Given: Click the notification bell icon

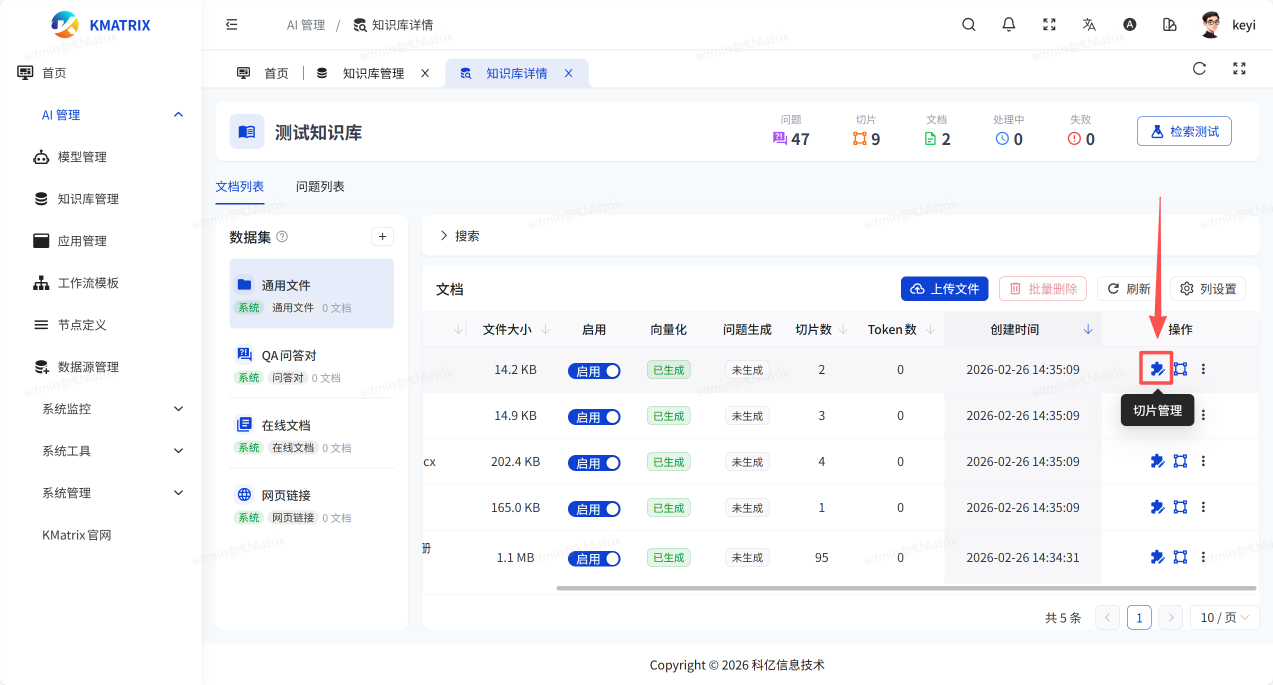Looking at the screenshot, I should 1009,25.
